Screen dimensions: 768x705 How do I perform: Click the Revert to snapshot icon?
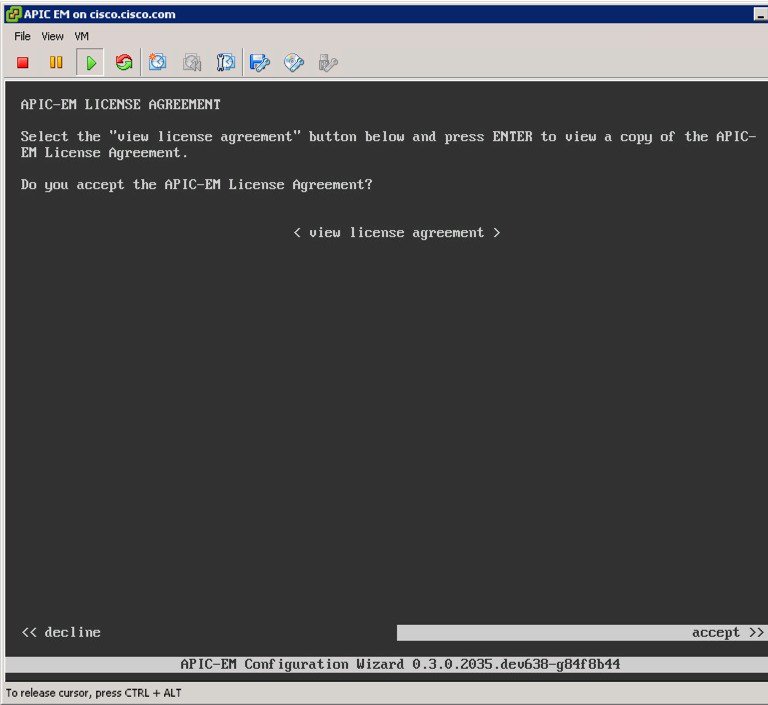click(192, 63)
